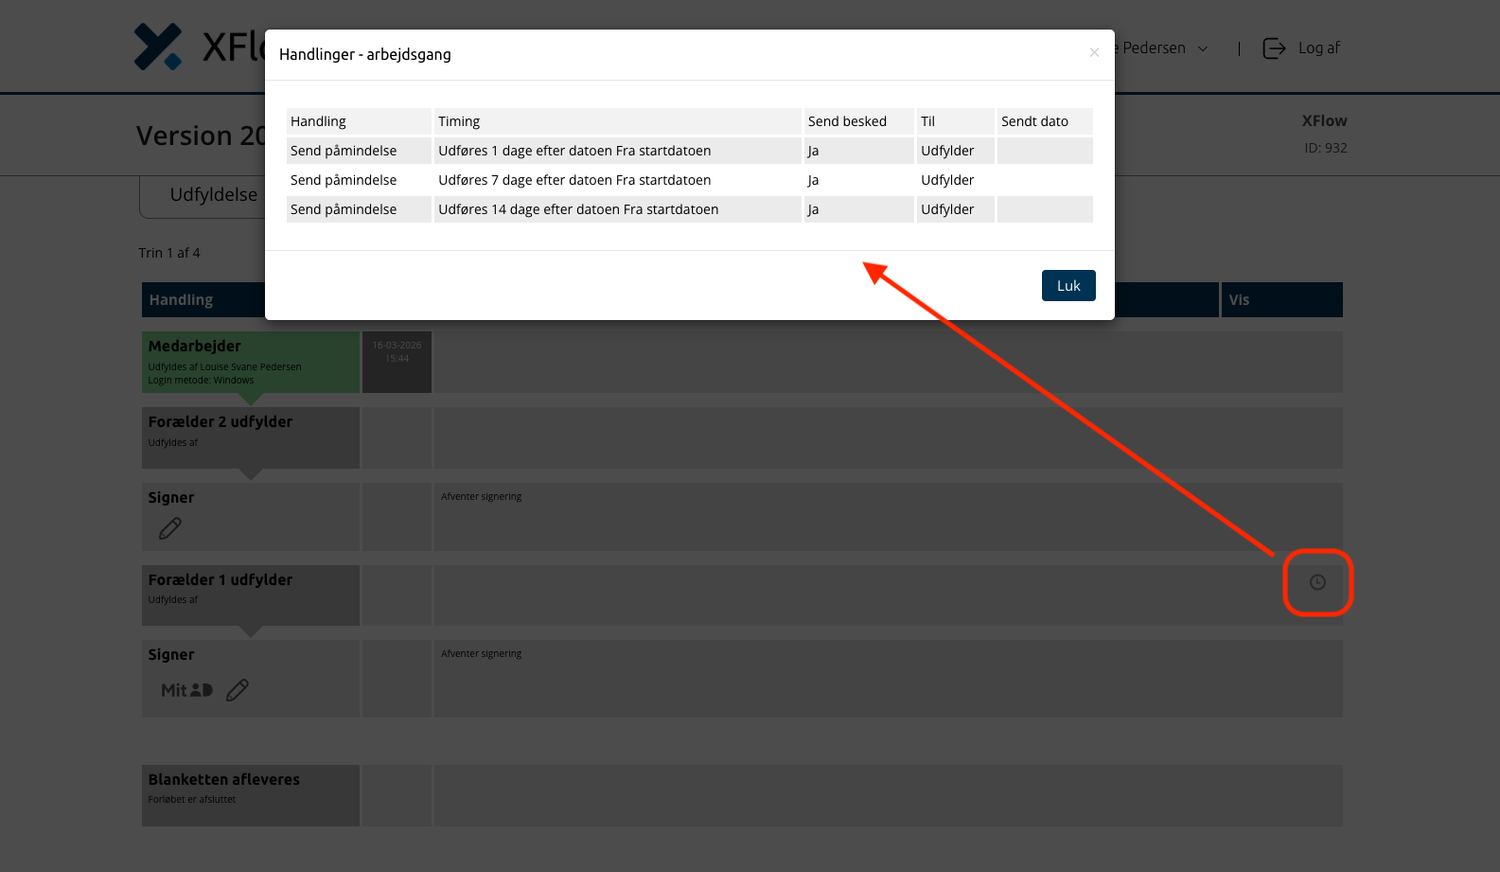1500x872 pixels.
Task: Click the Log af exit icon
Action: 1274,48
